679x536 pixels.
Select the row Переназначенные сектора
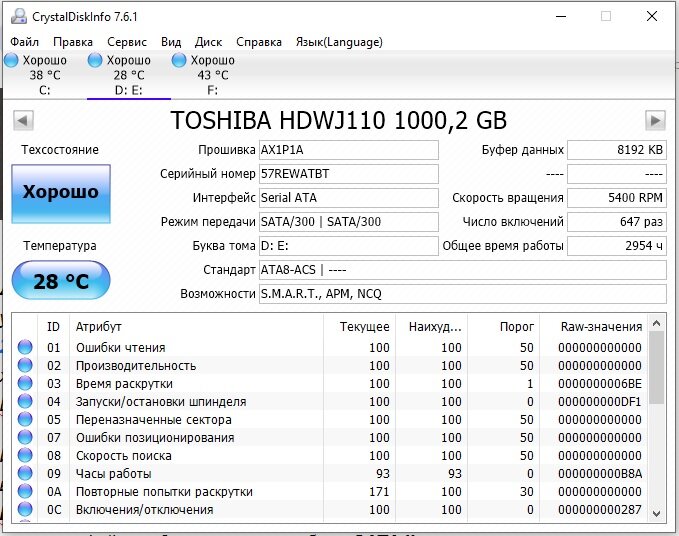[330, 420]
